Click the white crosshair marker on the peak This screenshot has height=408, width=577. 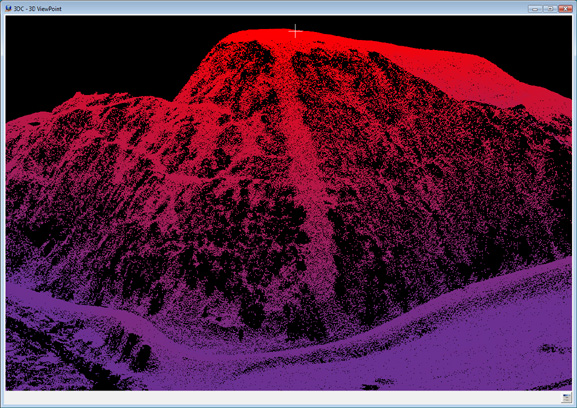click(x=295, y=31)
